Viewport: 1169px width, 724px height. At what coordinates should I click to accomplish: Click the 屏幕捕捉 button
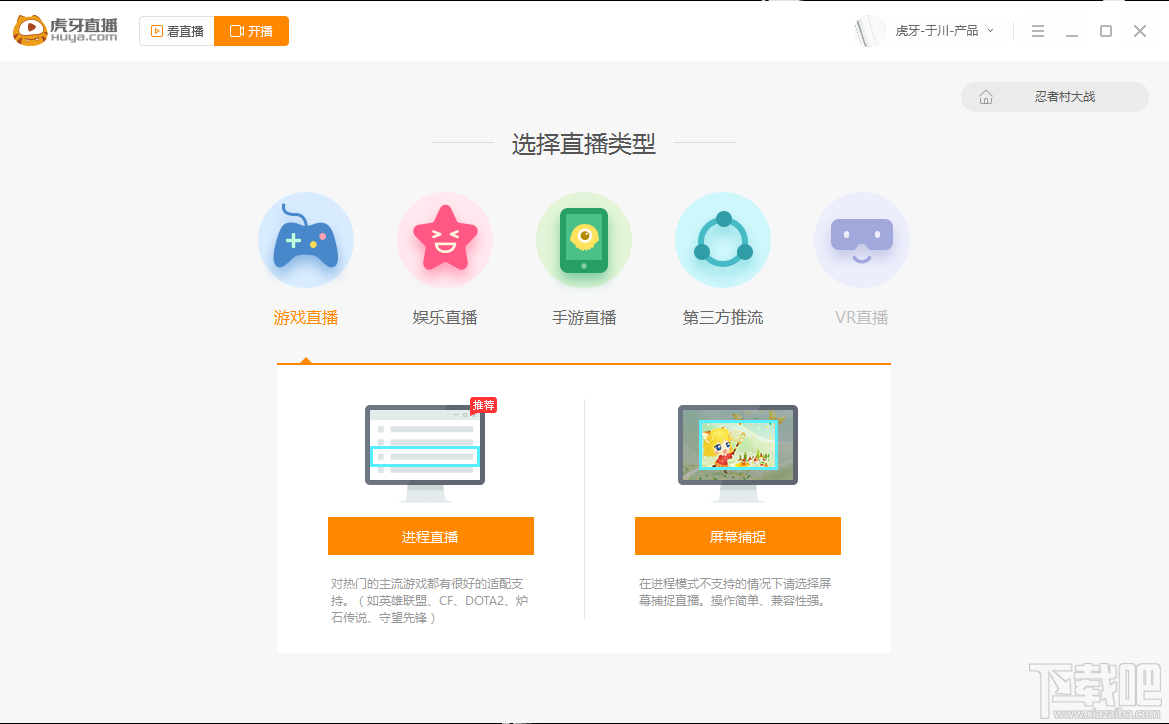[x=738, y=536]
